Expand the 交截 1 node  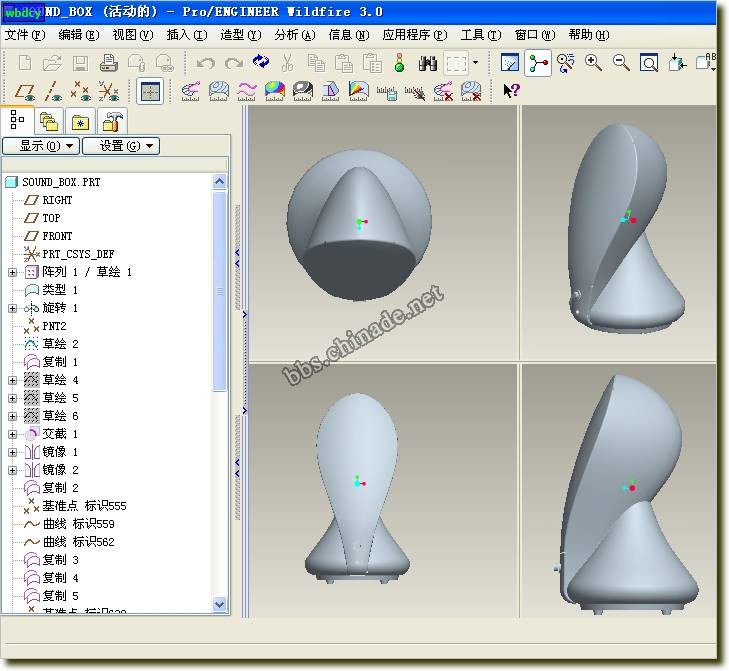(13, 434)
